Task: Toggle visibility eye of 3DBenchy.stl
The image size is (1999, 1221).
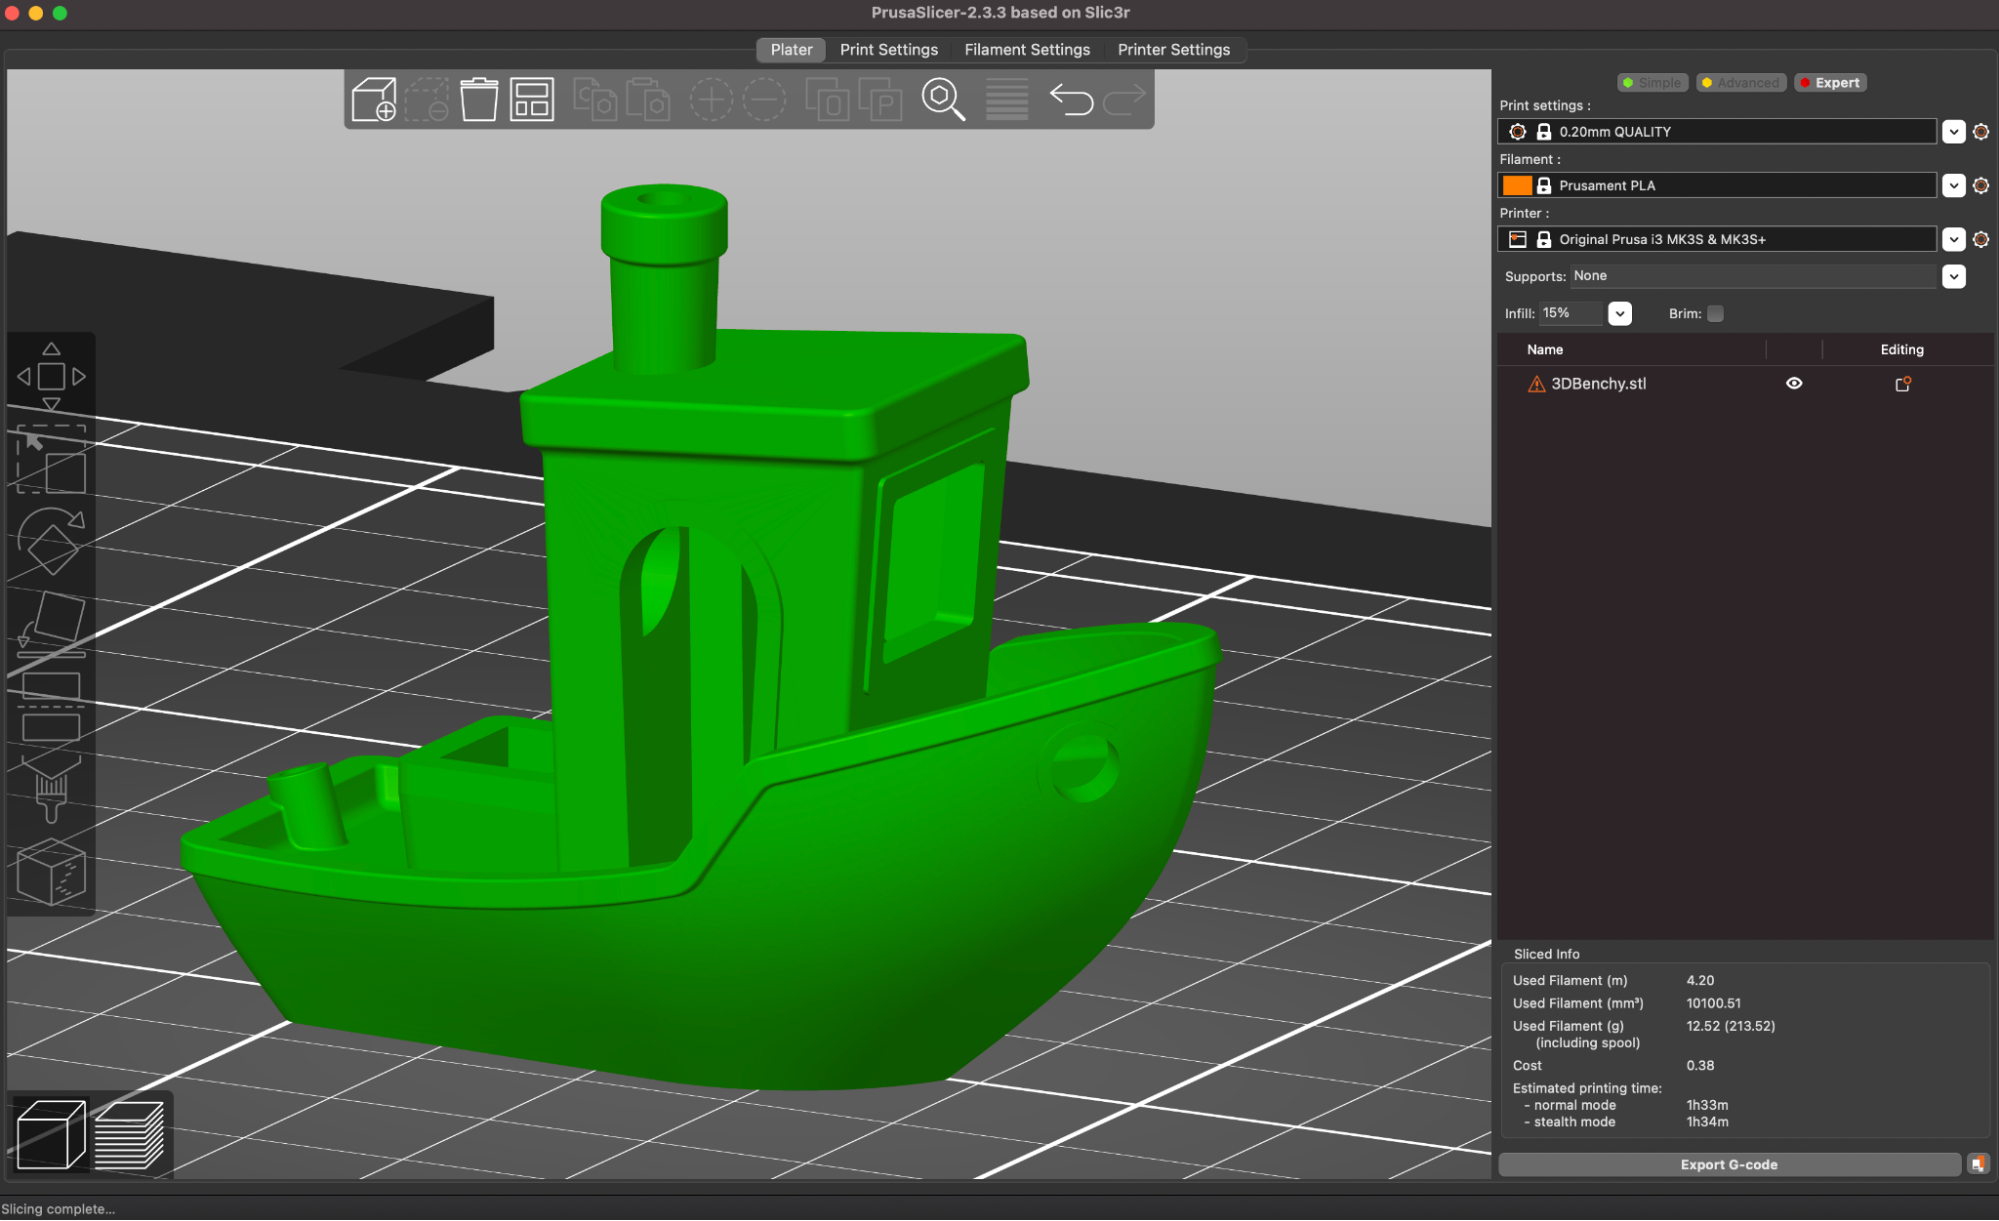Action: click(1794, 384)
